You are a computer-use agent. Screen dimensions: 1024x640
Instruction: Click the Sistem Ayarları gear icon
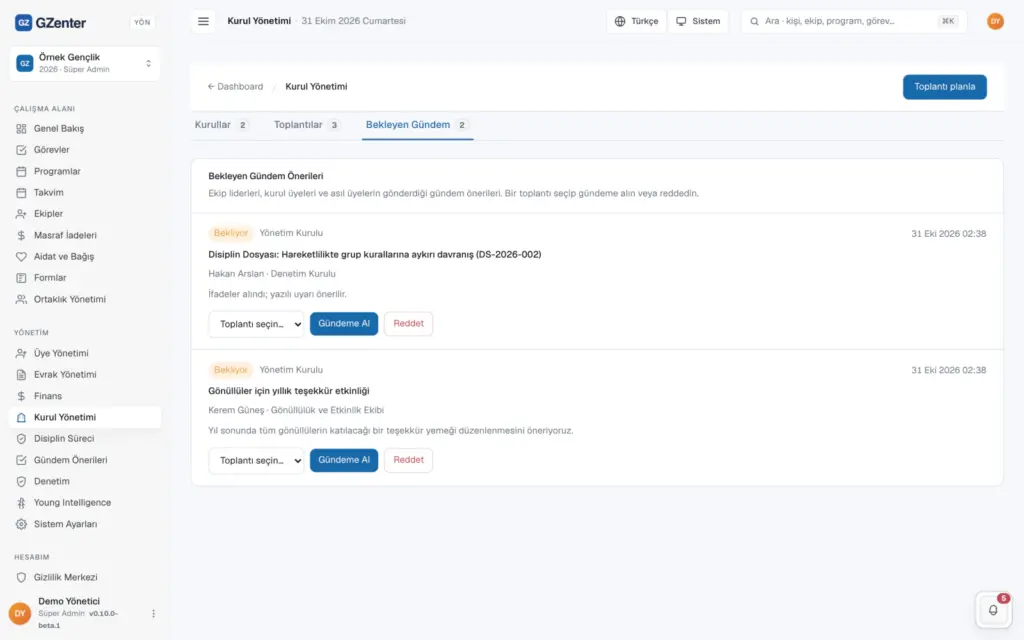[21, 524]
